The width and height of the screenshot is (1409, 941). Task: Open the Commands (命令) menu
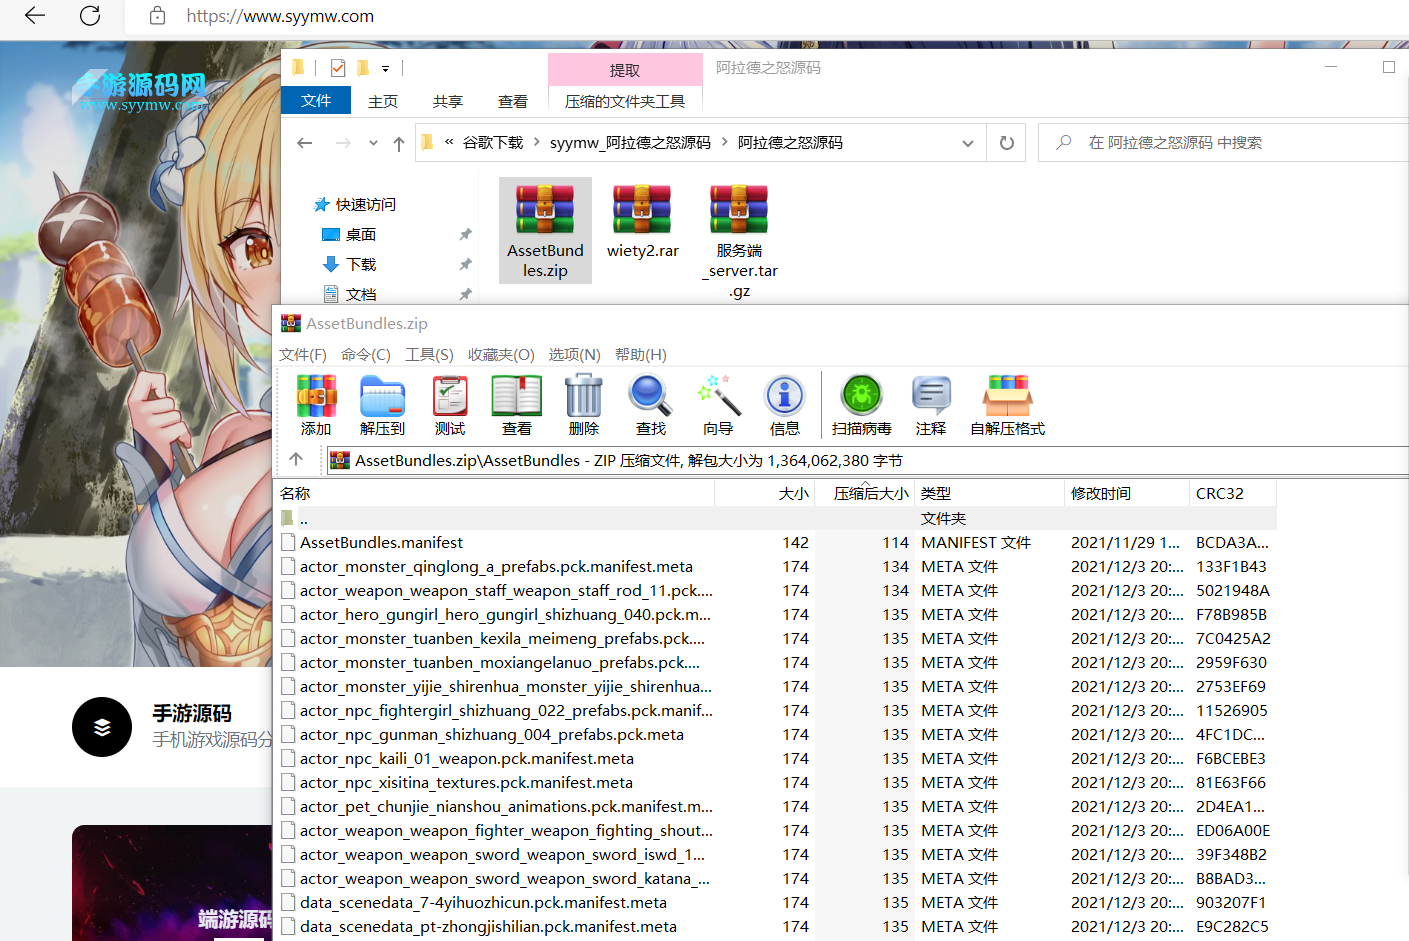click(365, 355)
